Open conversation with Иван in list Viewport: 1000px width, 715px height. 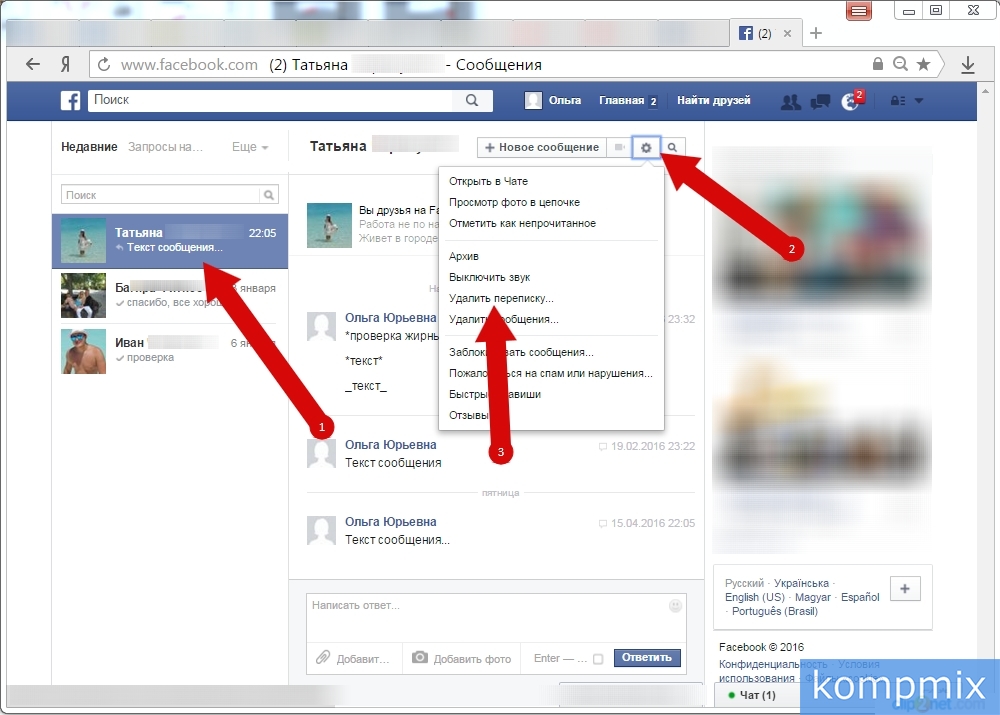170,351
